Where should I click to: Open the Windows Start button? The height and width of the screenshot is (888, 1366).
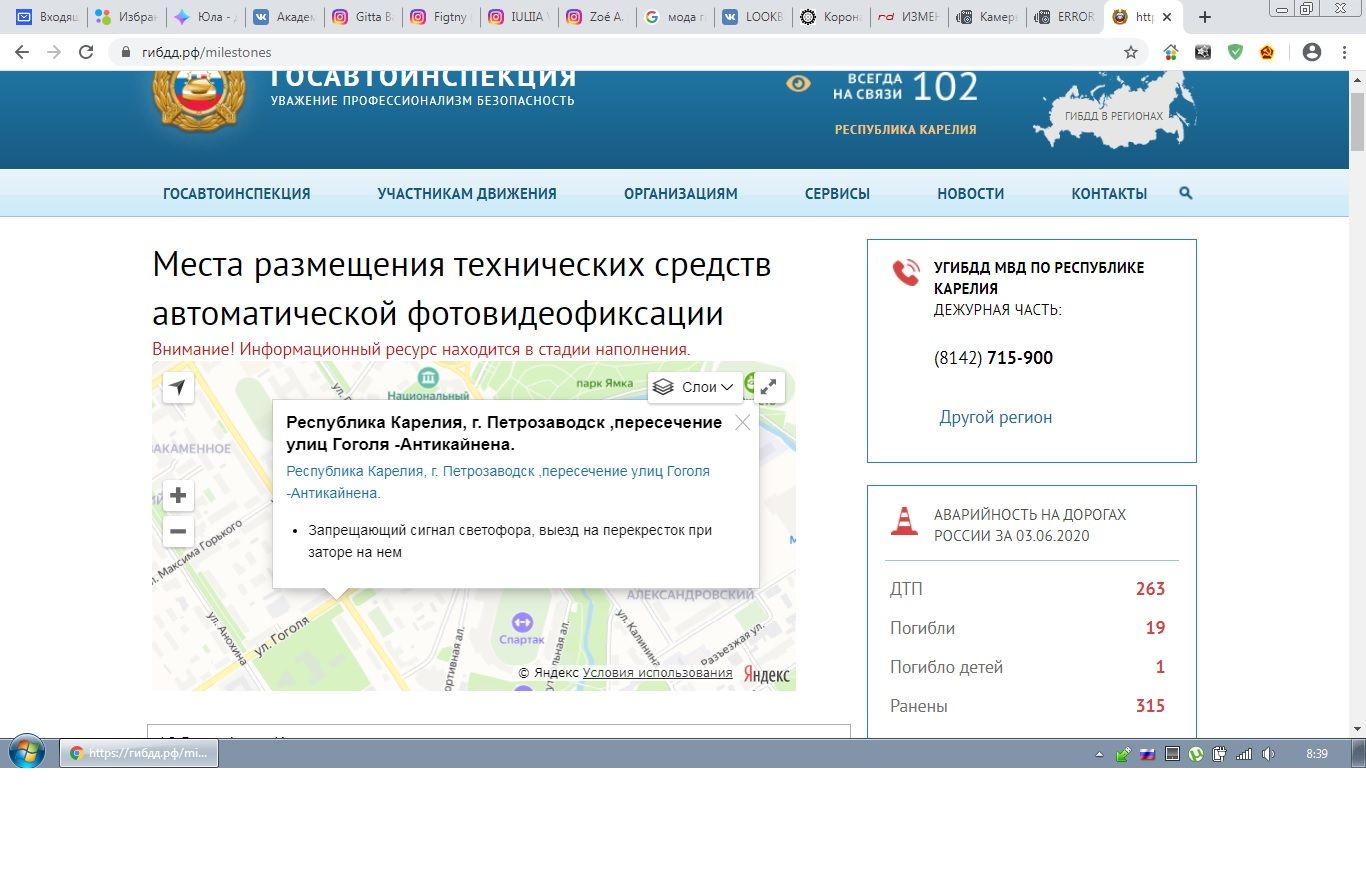click(26, 753)
